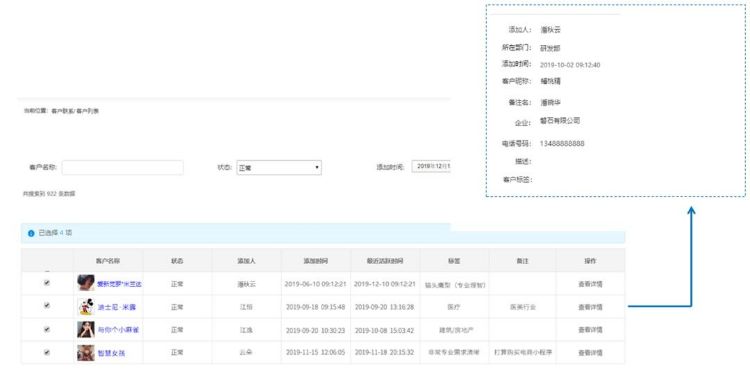The width and height of the screenshot is (750, 375).
Task: Click 磐石有限公司 company value in detail panel
Action: point(560,121)
